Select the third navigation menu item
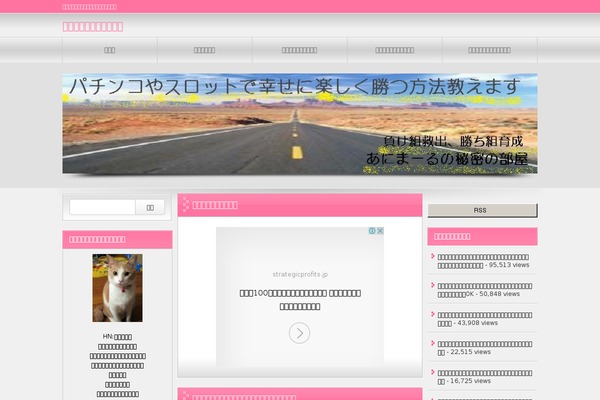Screen dimensions: 600x400 [300, 50]
